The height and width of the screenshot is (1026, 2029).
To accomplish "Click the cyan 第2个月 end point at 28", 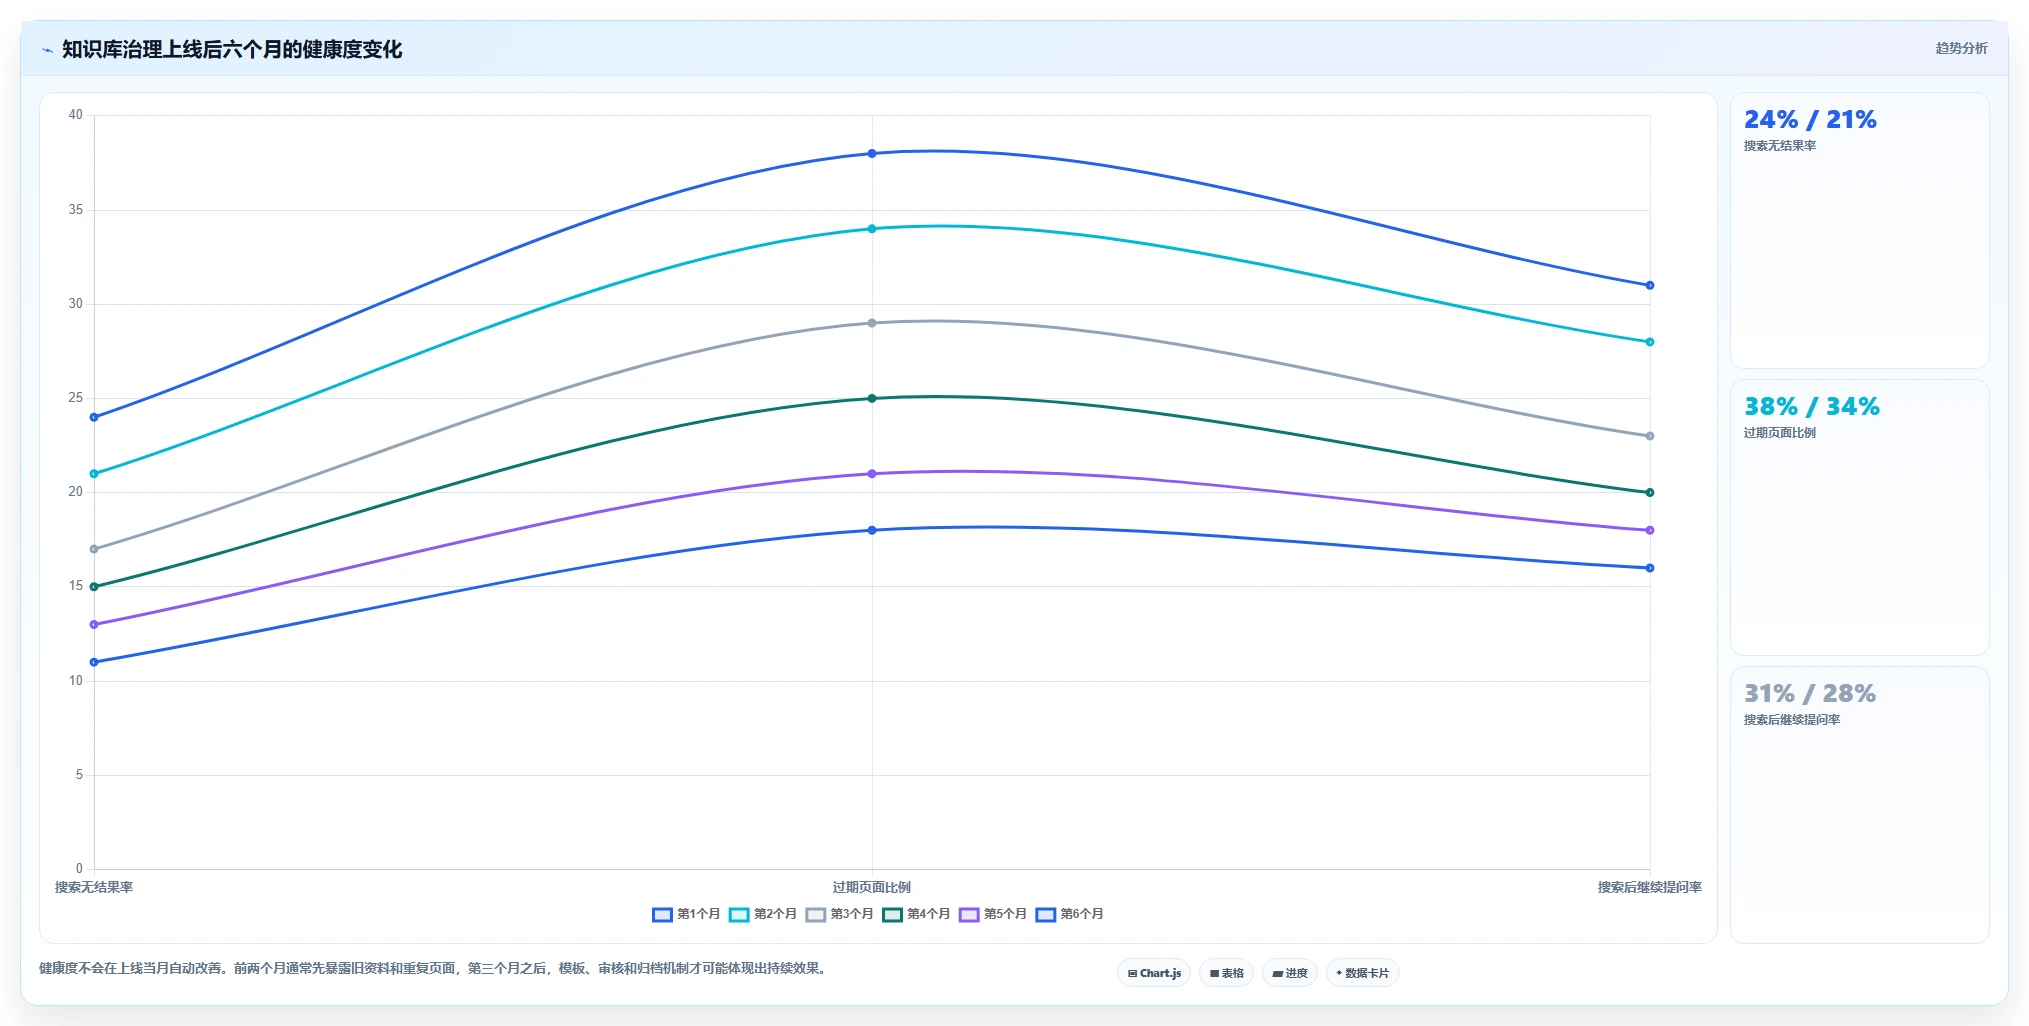I will 1650,342.
